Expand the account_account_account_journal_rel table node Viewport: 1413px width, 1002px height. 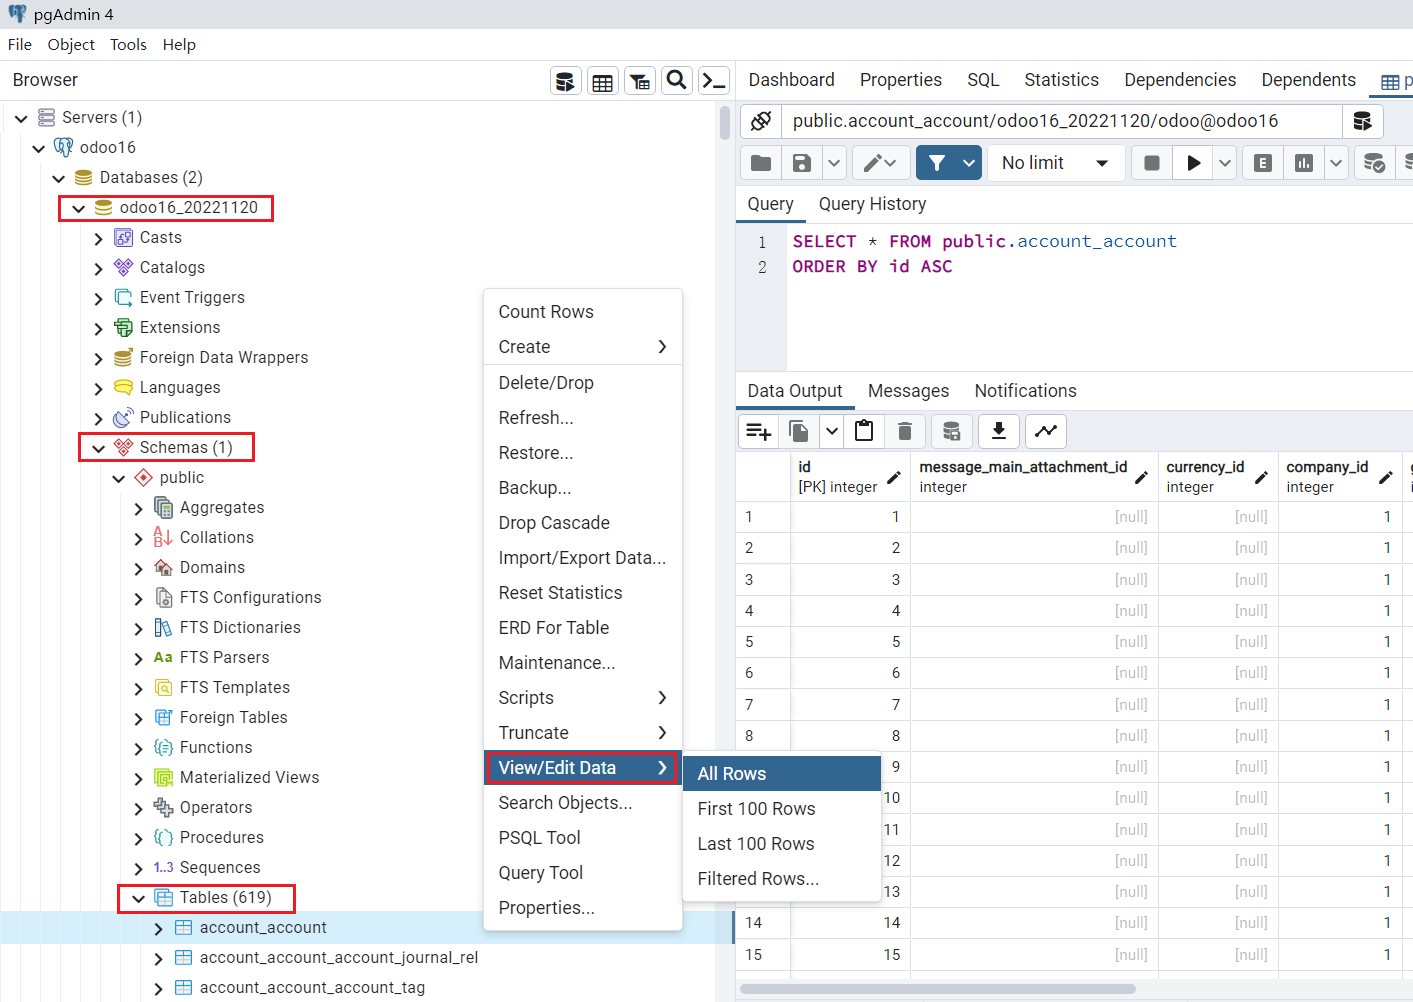click(158, 958)
